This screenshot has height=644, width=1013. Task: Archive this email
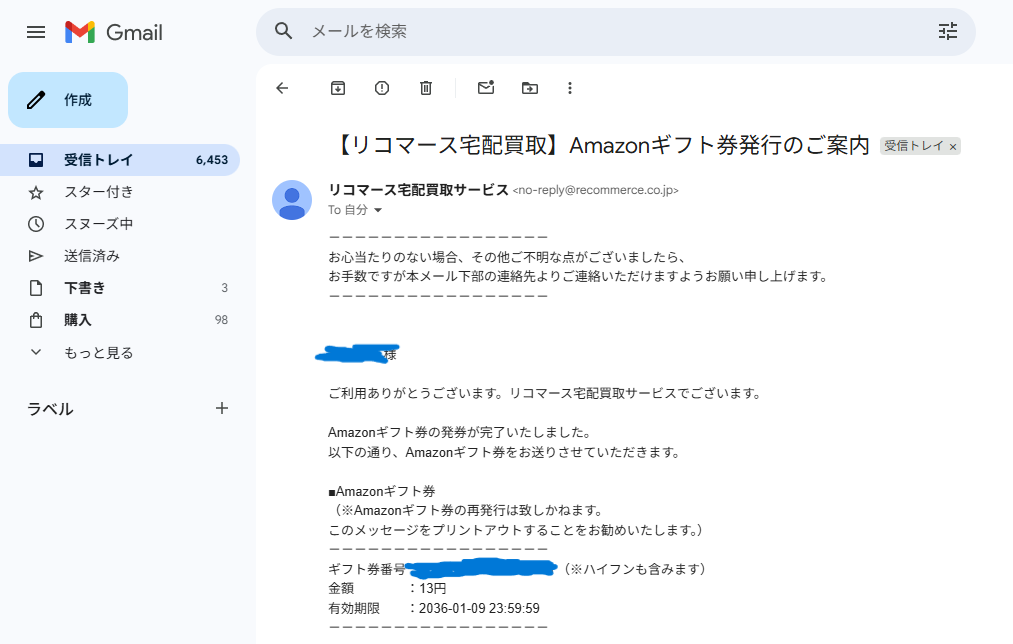point(338,88)
